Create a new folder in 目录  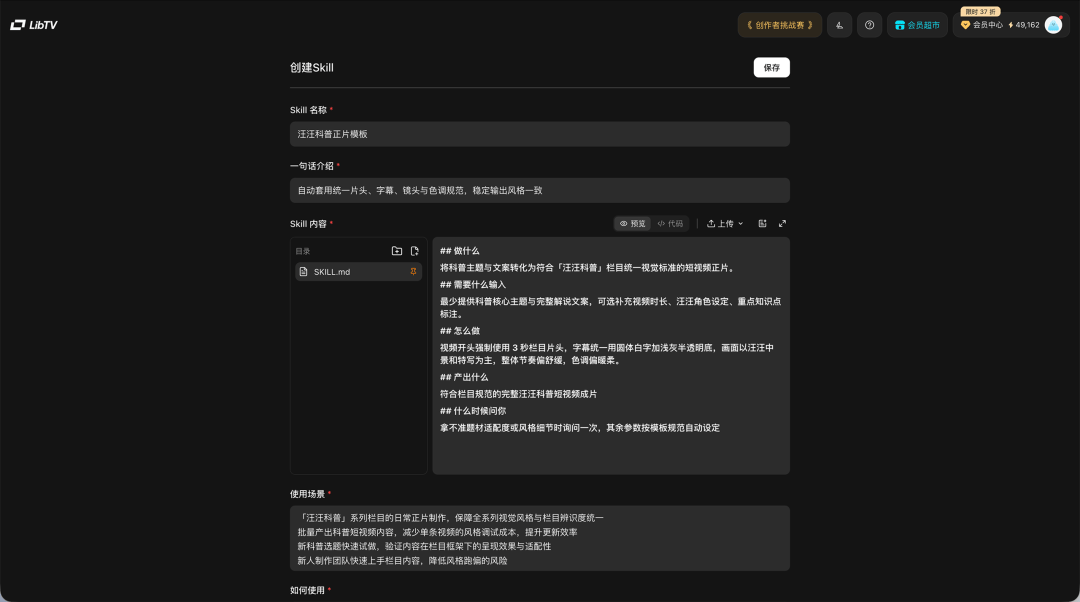point(397,251)
